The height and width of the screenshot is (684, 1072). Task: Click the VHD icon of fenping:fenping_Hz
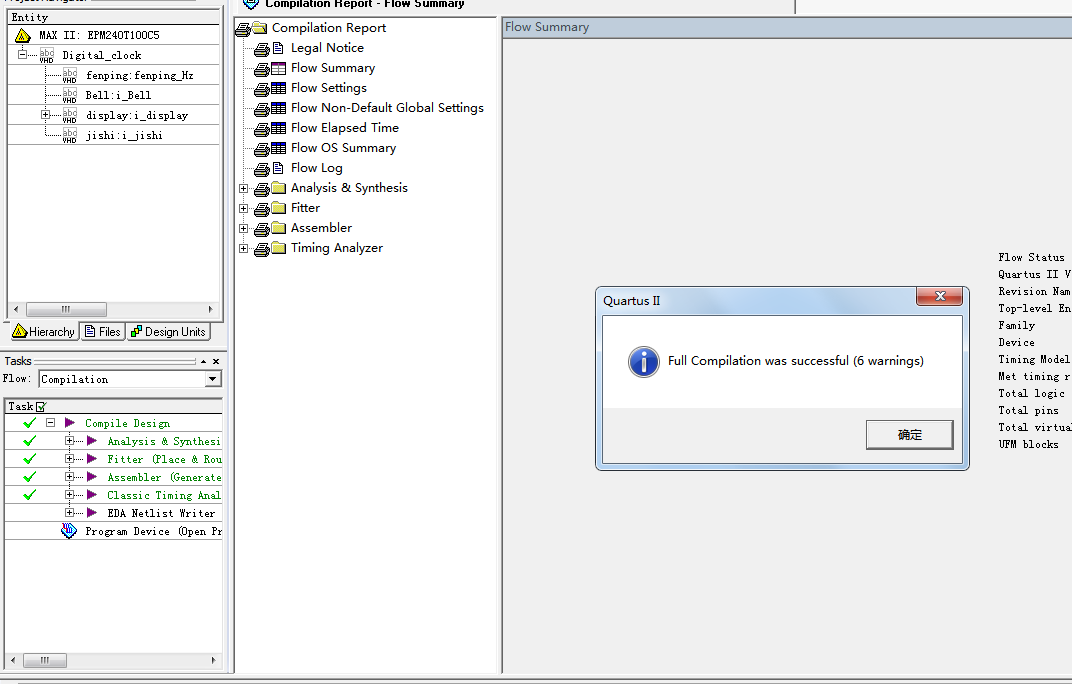click(70, 75)
